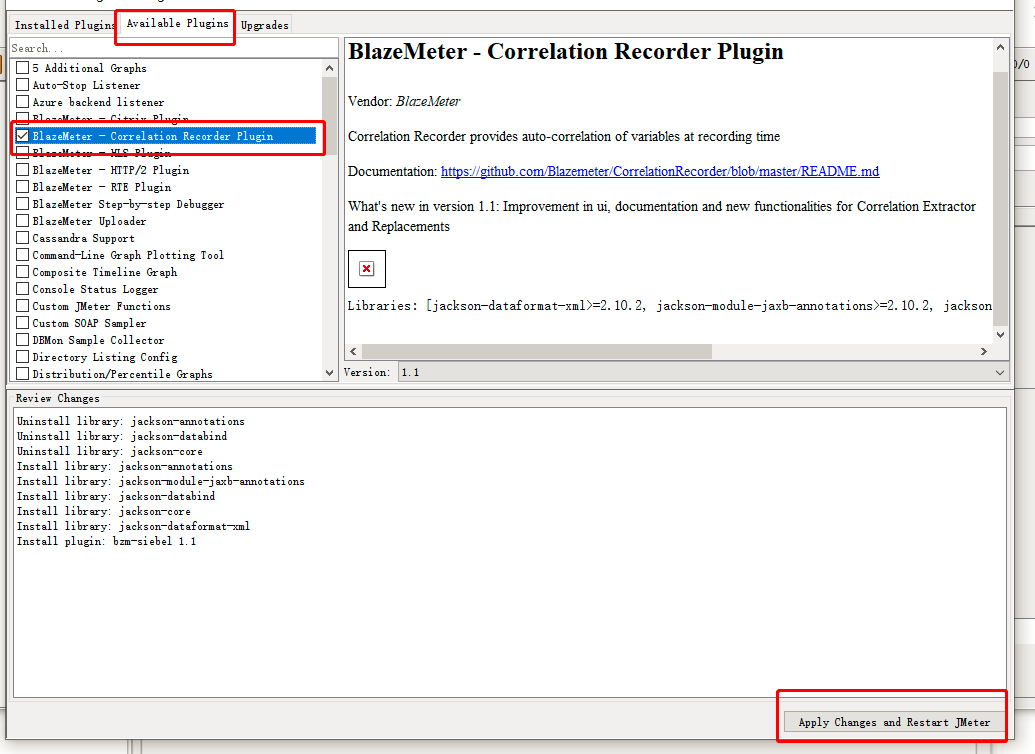
Task: Tick the DBMon Sample Collector checkbox
Action: [x=22, y=341]
